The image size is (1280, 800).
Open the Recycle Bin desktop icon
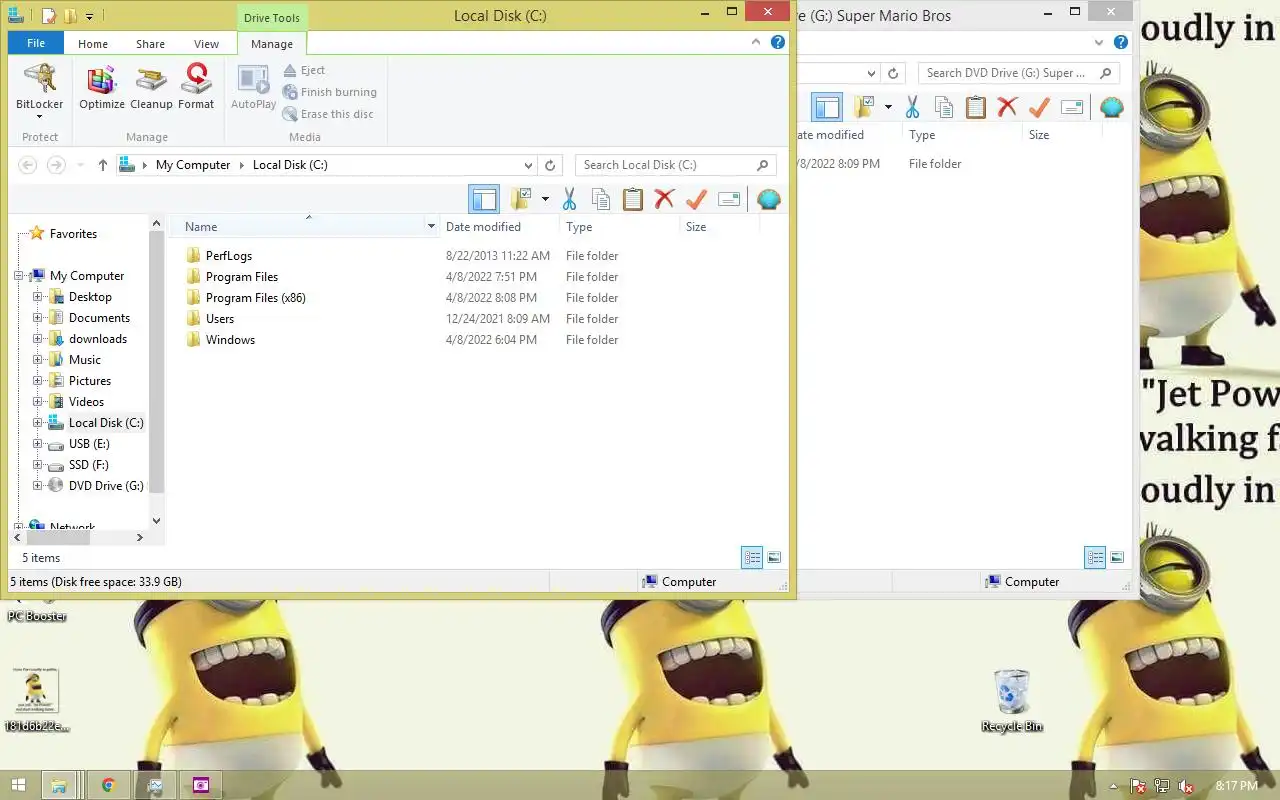point(1012,700)
